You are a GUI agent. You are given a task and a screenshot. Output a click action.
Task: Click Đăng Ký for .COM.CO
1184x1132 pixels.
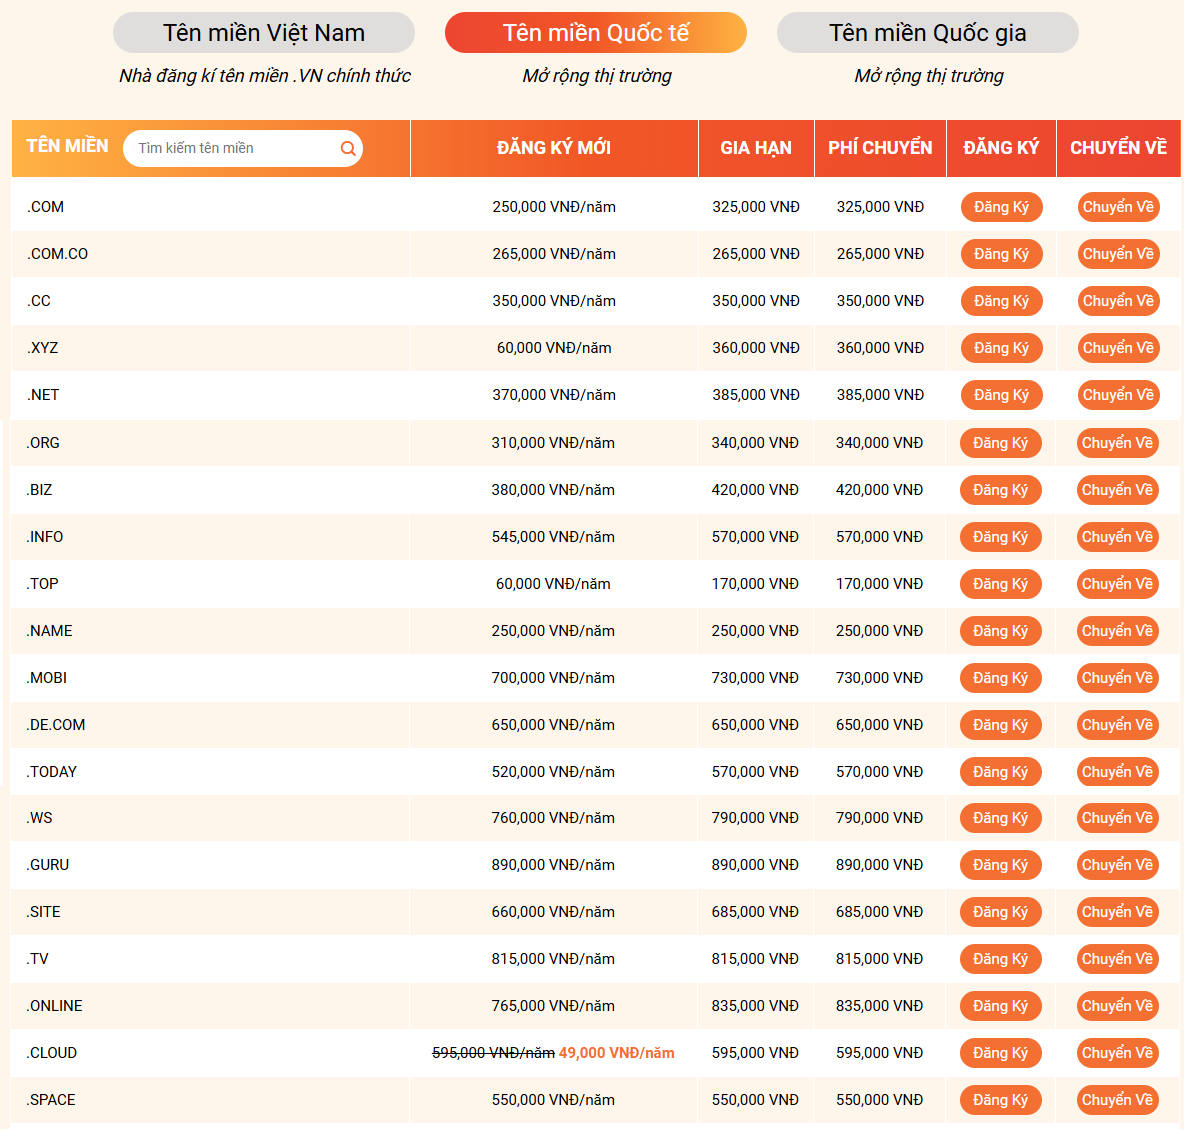tap(1001, 254)
